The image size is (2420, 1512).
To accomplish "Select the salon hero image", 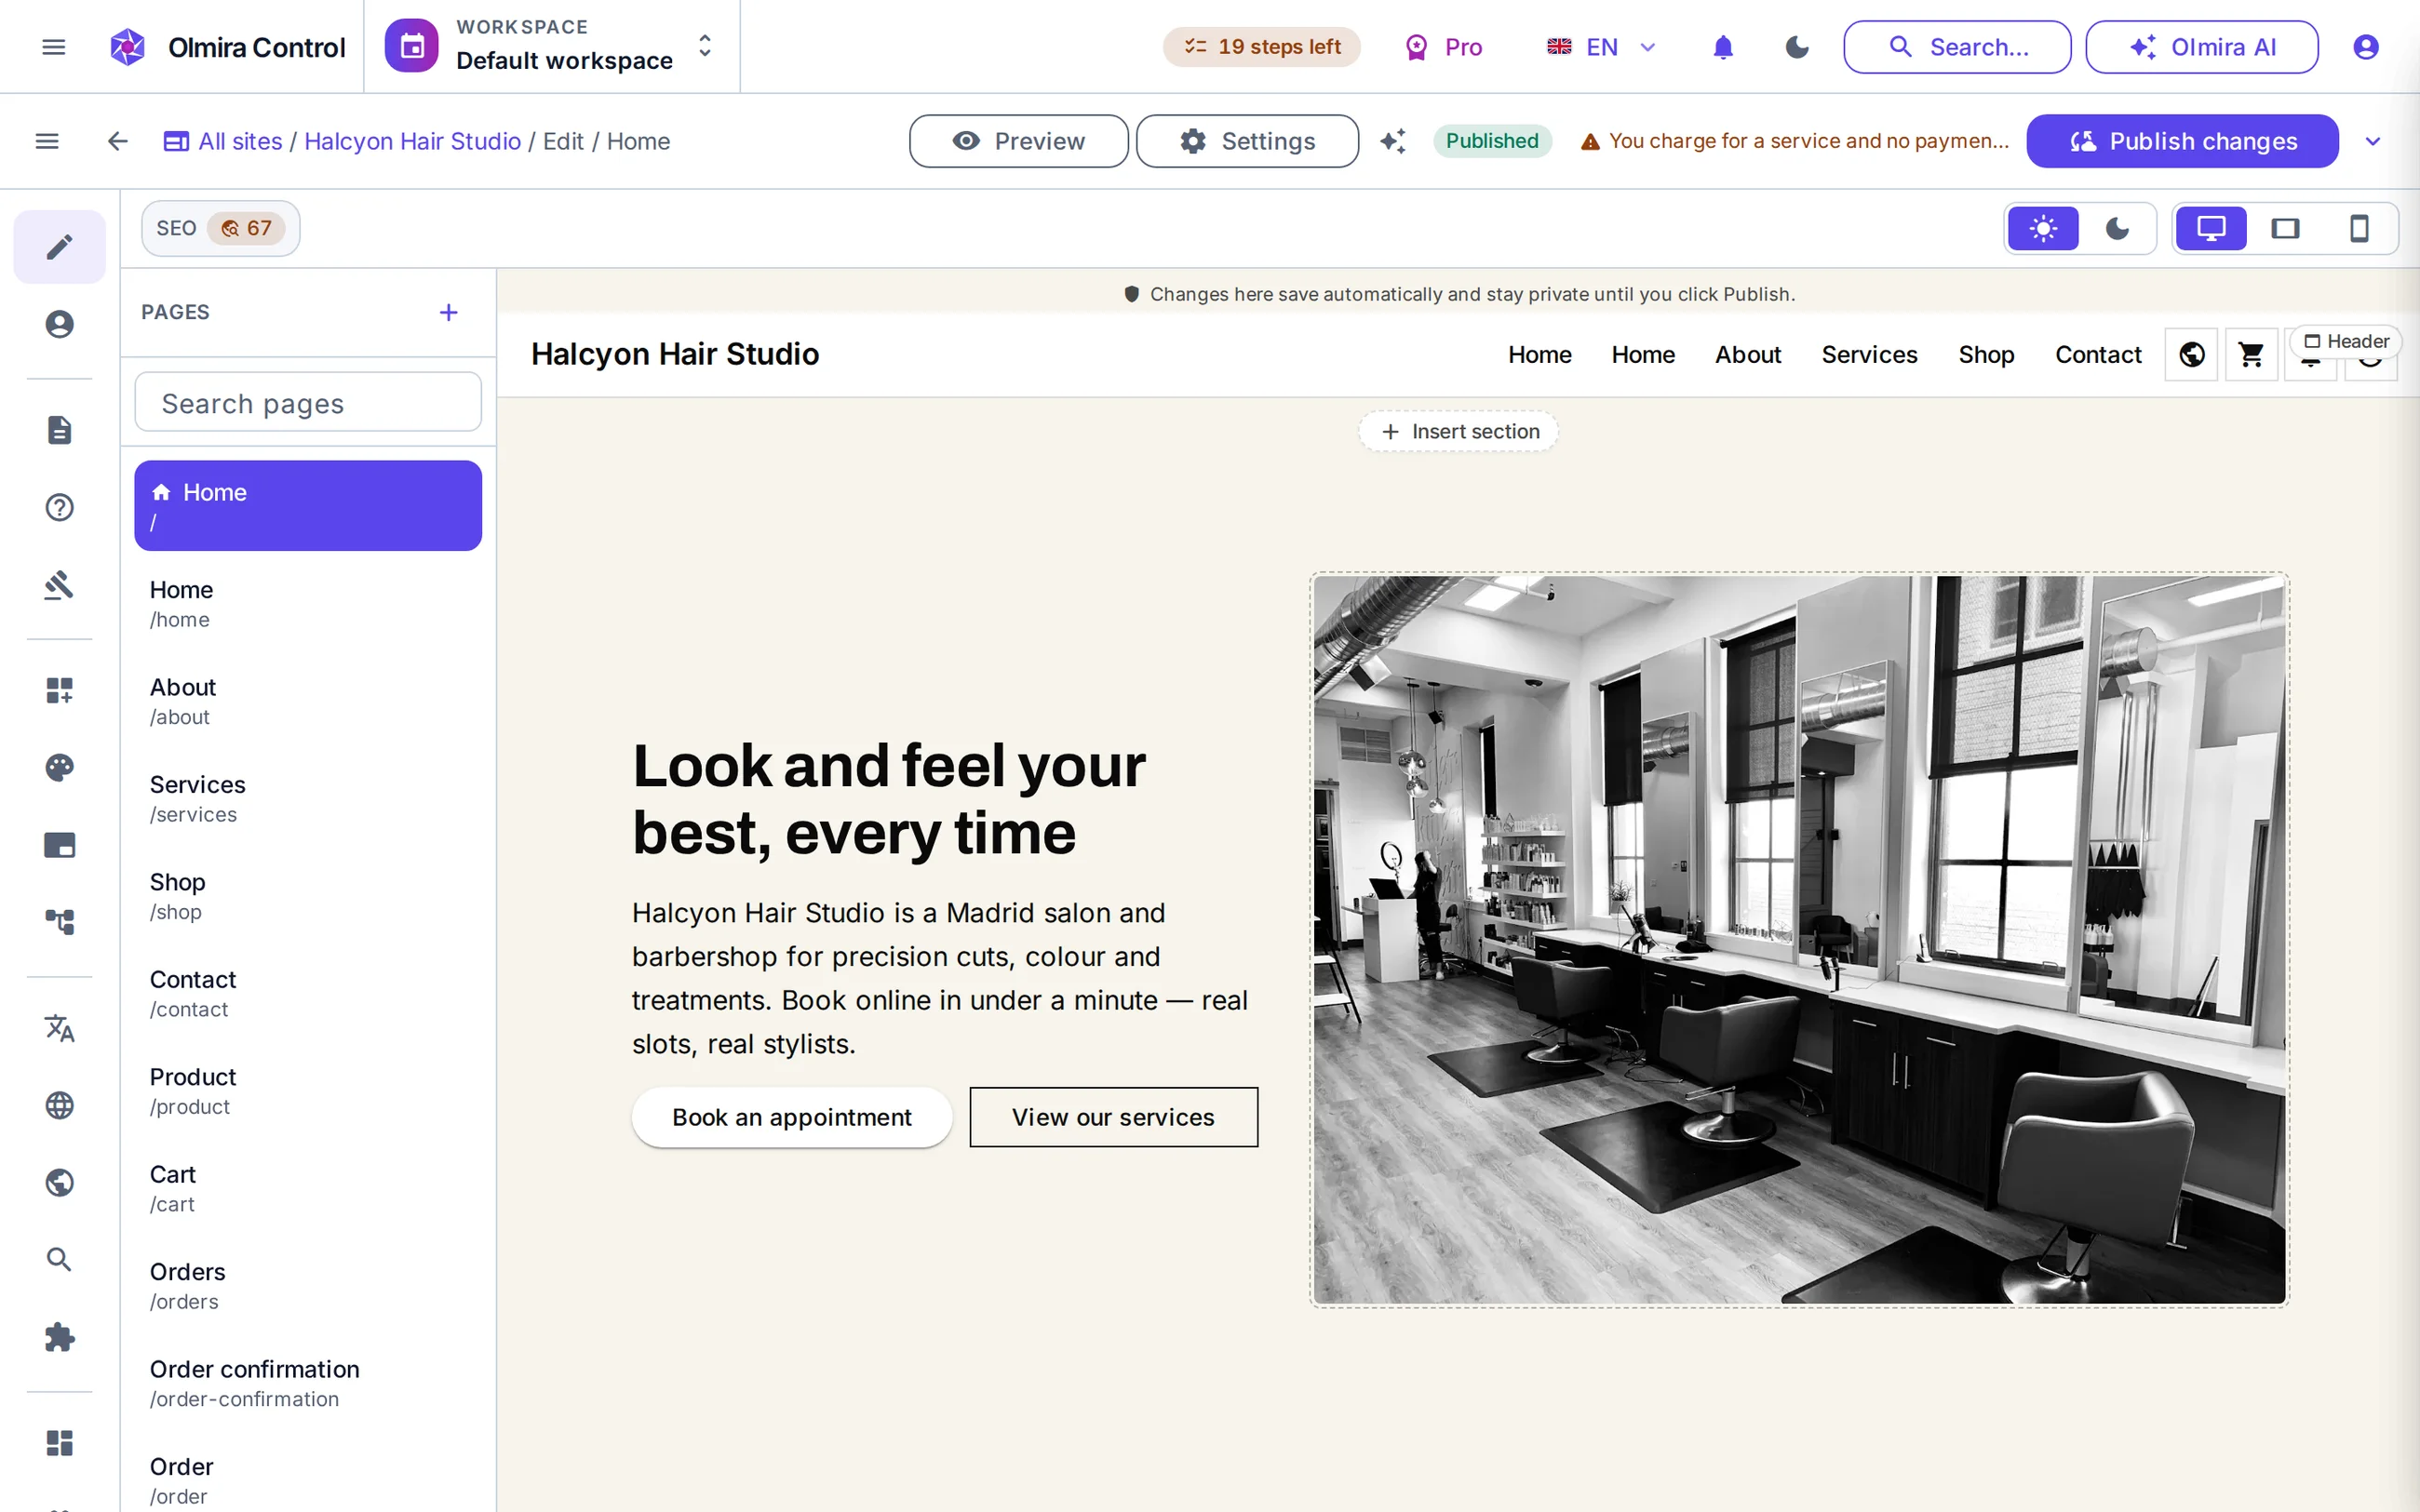I will pyautogui.click(x=1799, y=939).
